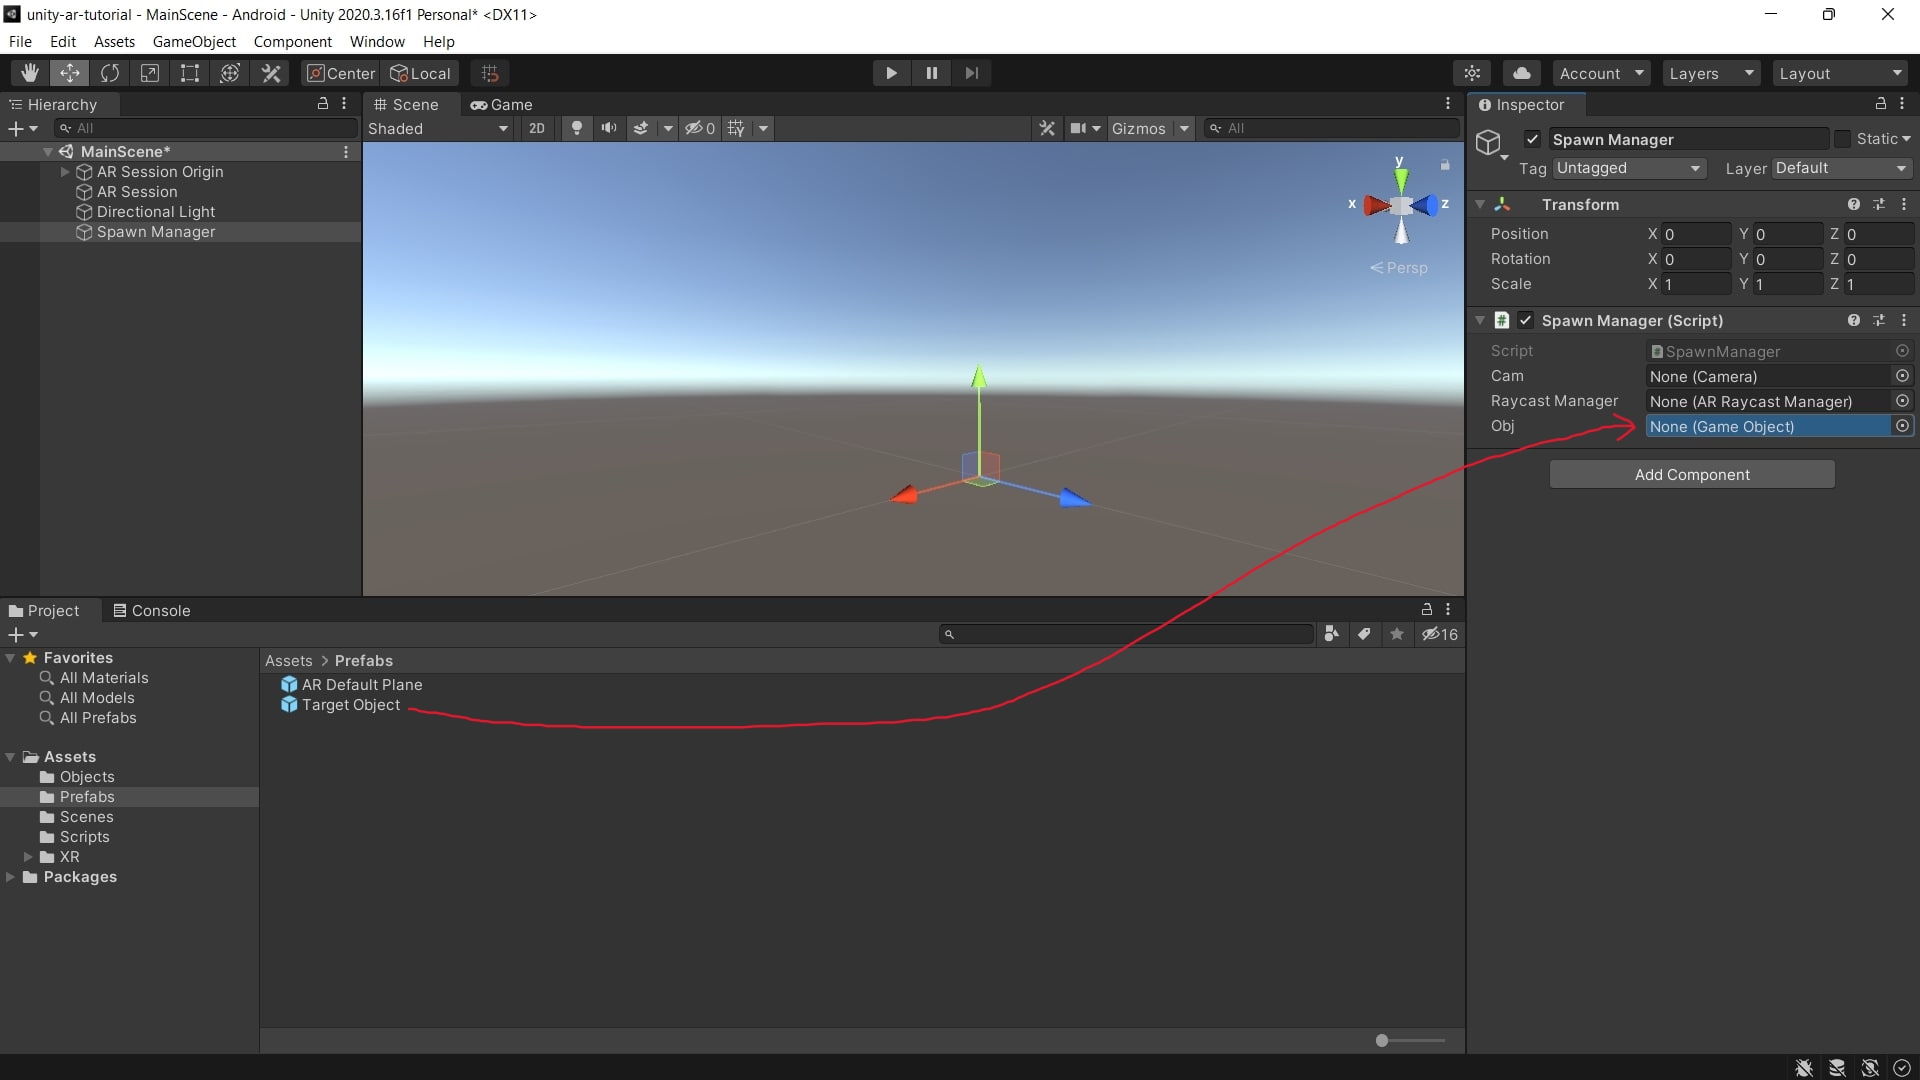Open Layout dropdown
Screen dimensions: 1920x1080
[1841, 73]
